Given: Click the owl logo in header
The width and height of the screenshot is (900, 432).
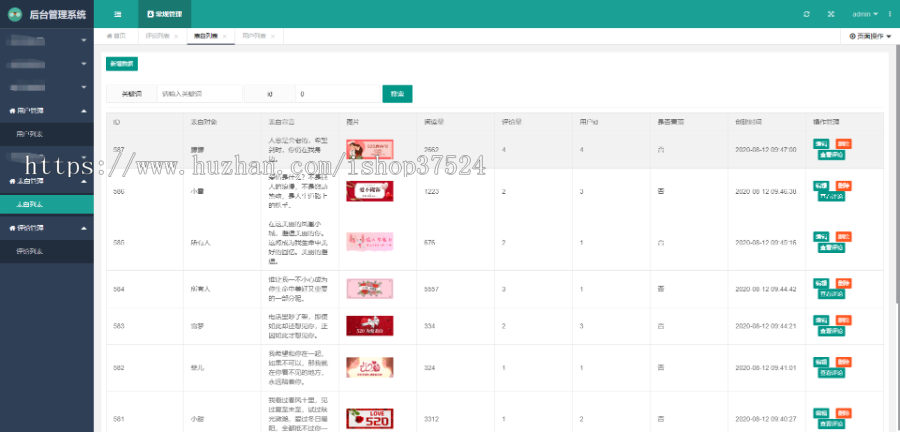Looking at the screenshot, I should (x=13, y=14).
